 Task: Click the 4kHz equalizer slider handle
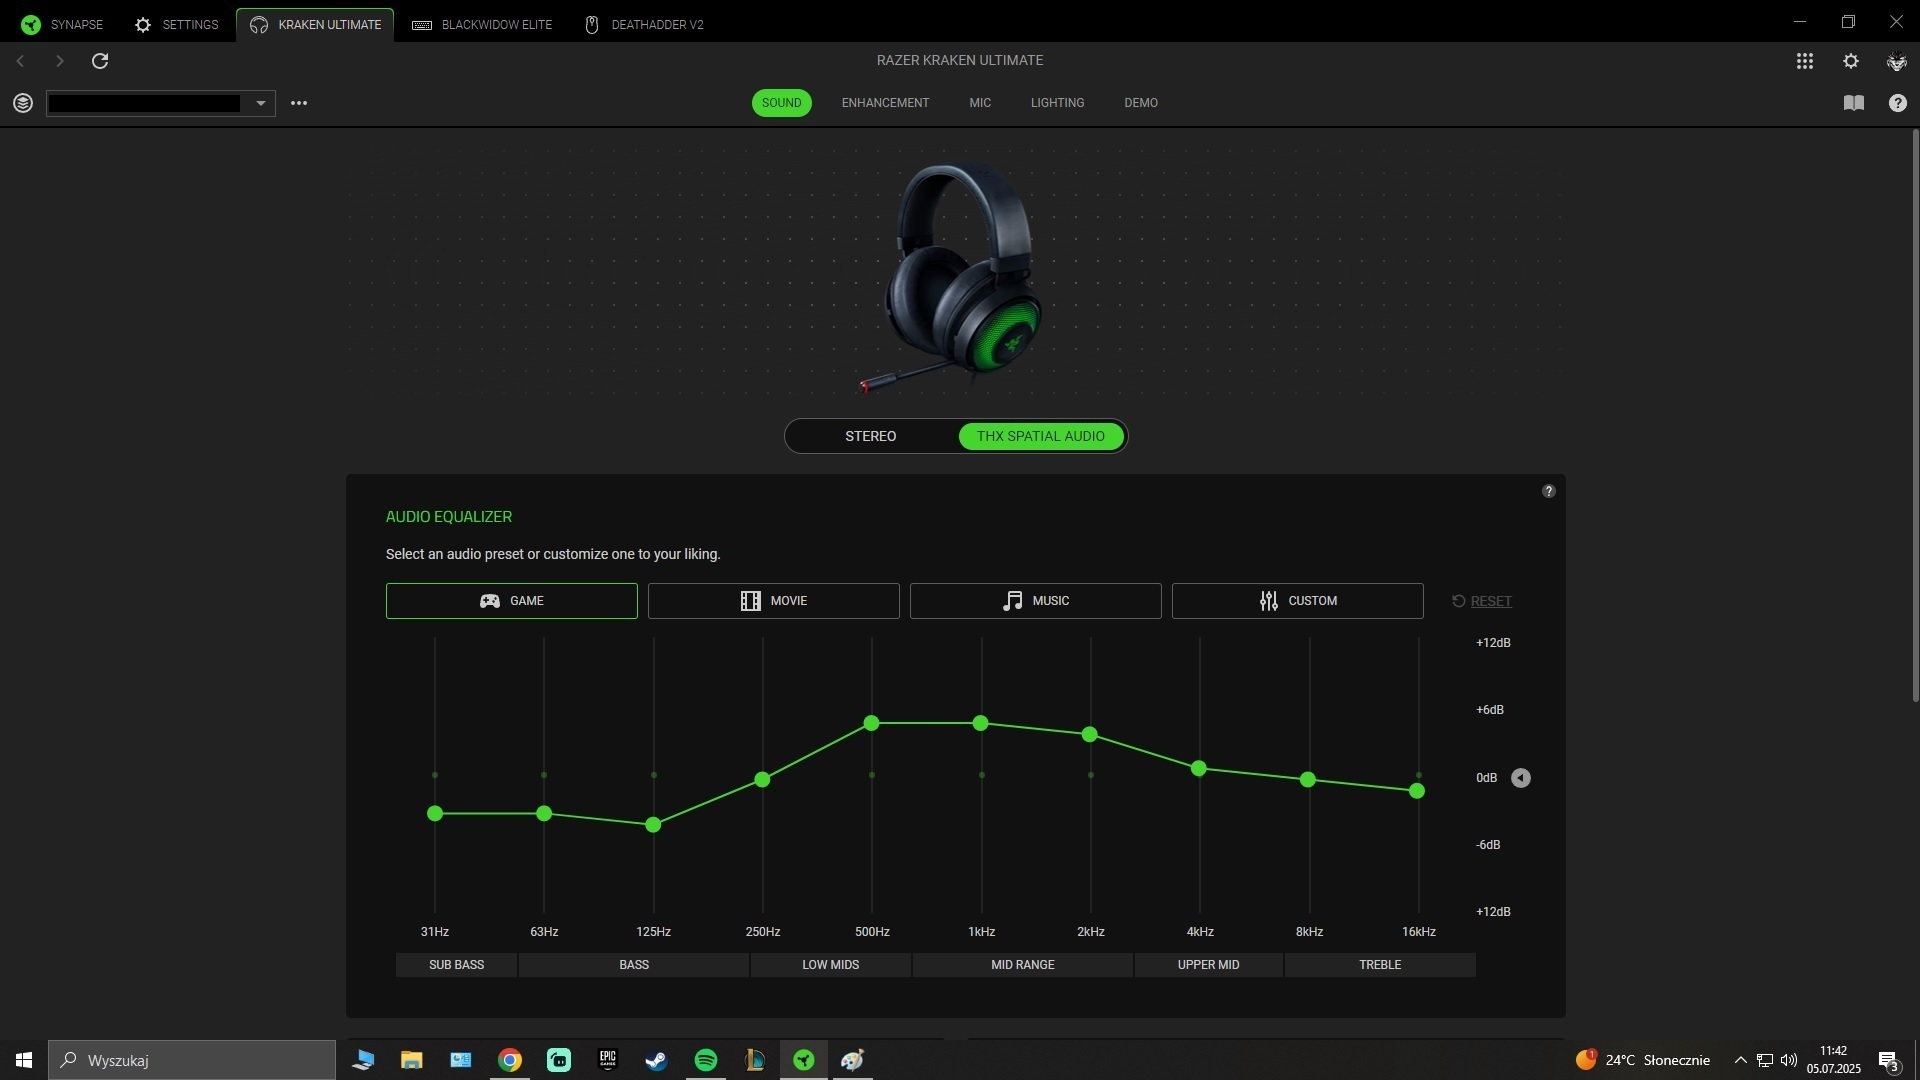(x=1199, y=769)
